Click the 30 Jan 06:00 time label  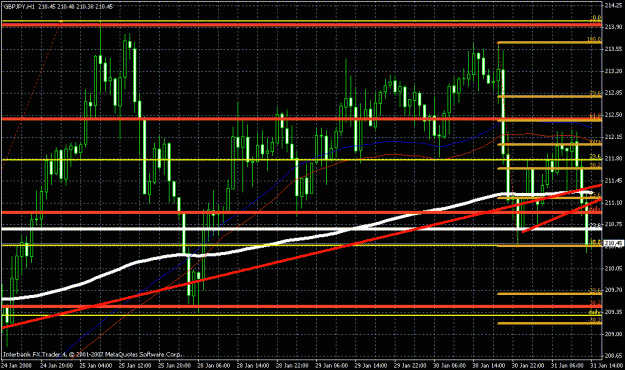coord(449,366)
